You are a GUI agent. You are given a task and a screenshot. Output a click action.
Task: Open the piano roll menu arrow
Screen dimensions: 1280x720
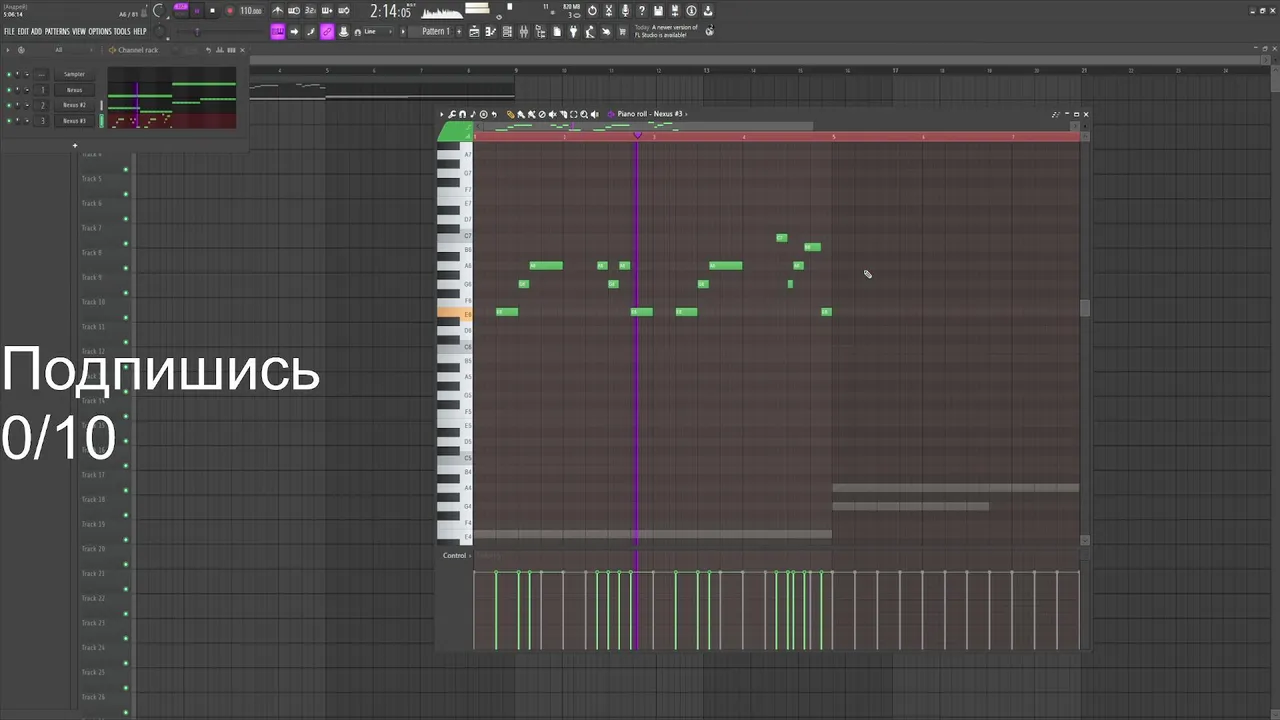(442, 114)
